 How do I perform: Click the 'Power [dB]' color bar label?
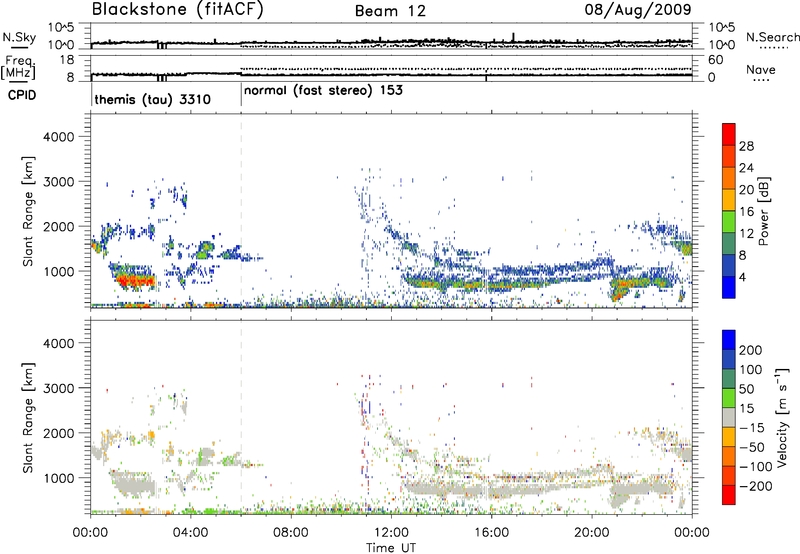coord(763,211)
